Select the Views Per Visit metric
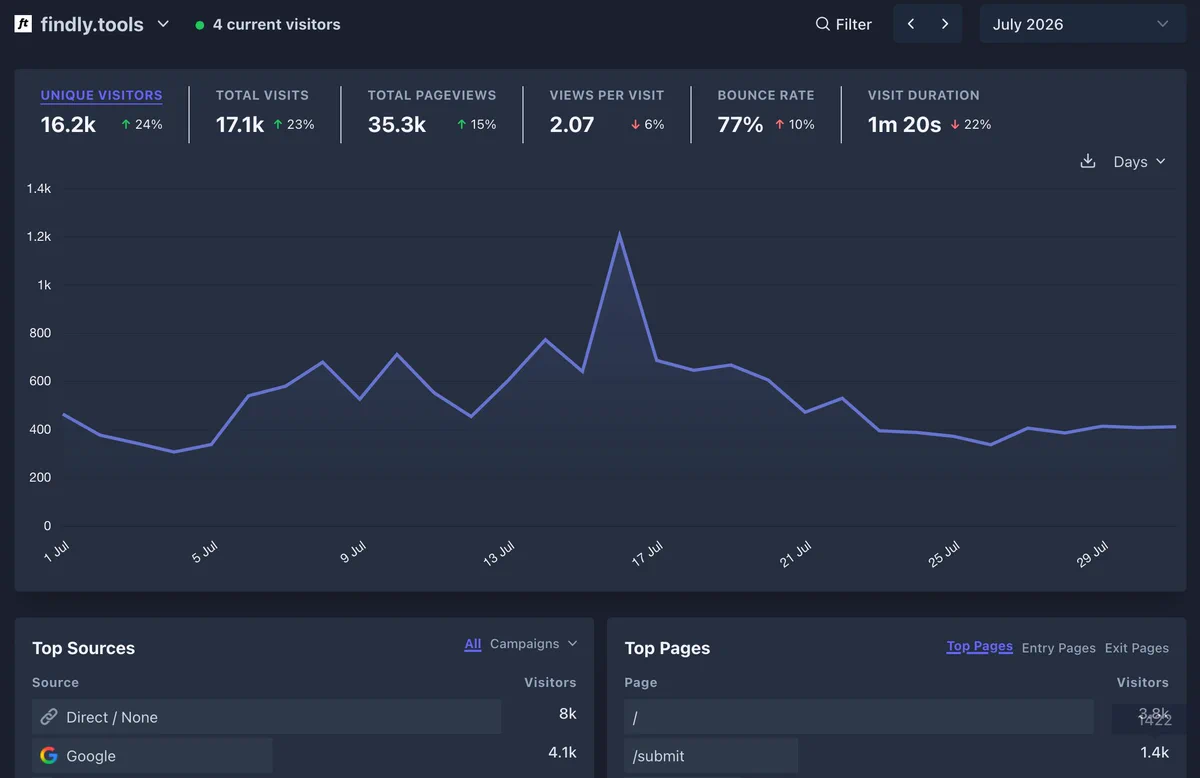 [607, 95]
